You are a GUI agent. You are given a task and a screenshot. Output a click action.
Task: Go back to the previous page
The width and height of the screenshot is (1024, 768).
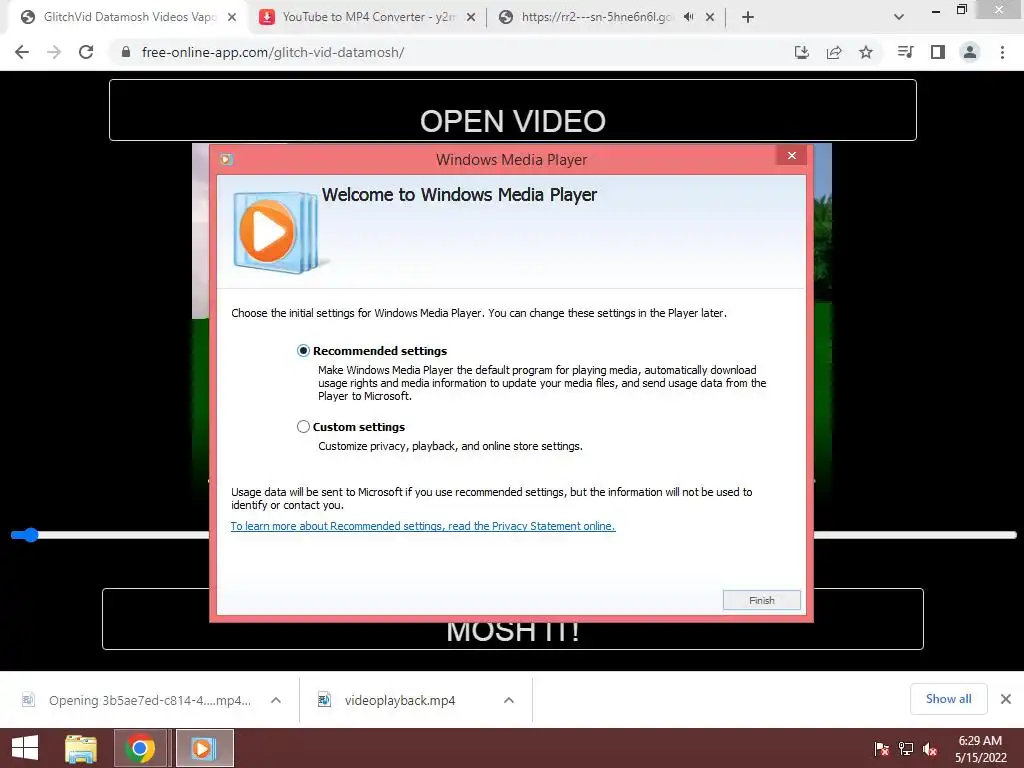point(22,52)
